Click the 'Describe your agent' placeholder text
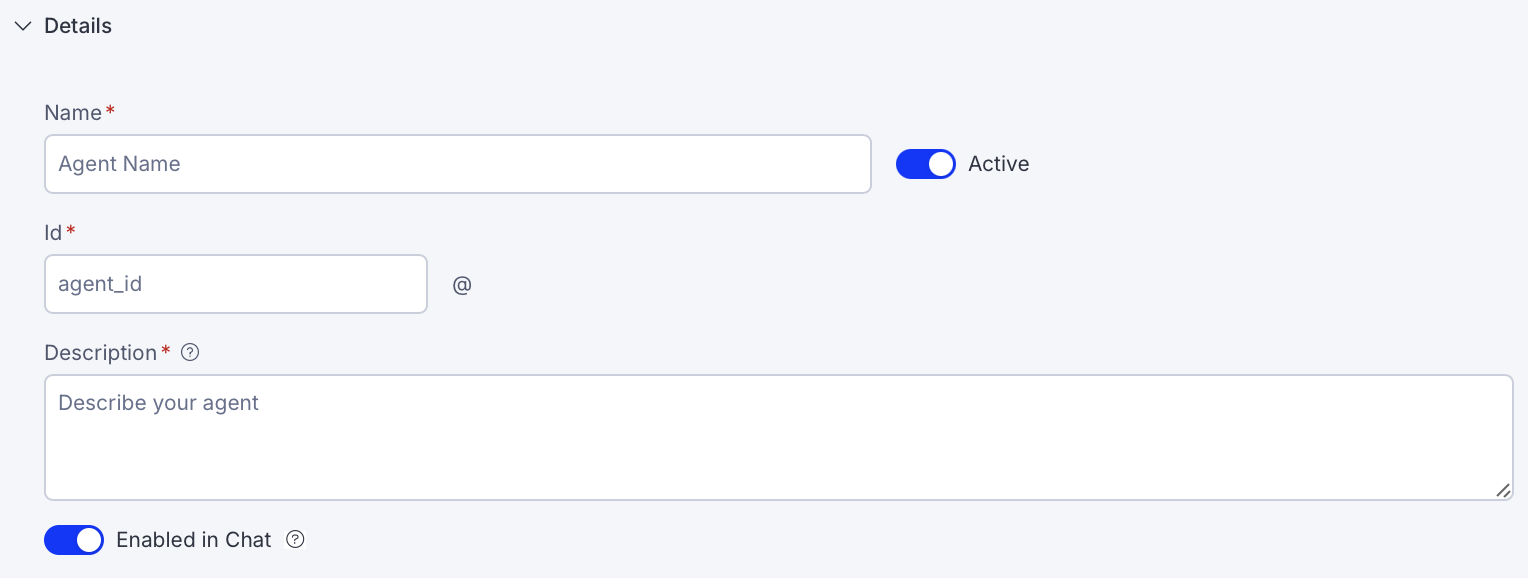 click(158, 403)
